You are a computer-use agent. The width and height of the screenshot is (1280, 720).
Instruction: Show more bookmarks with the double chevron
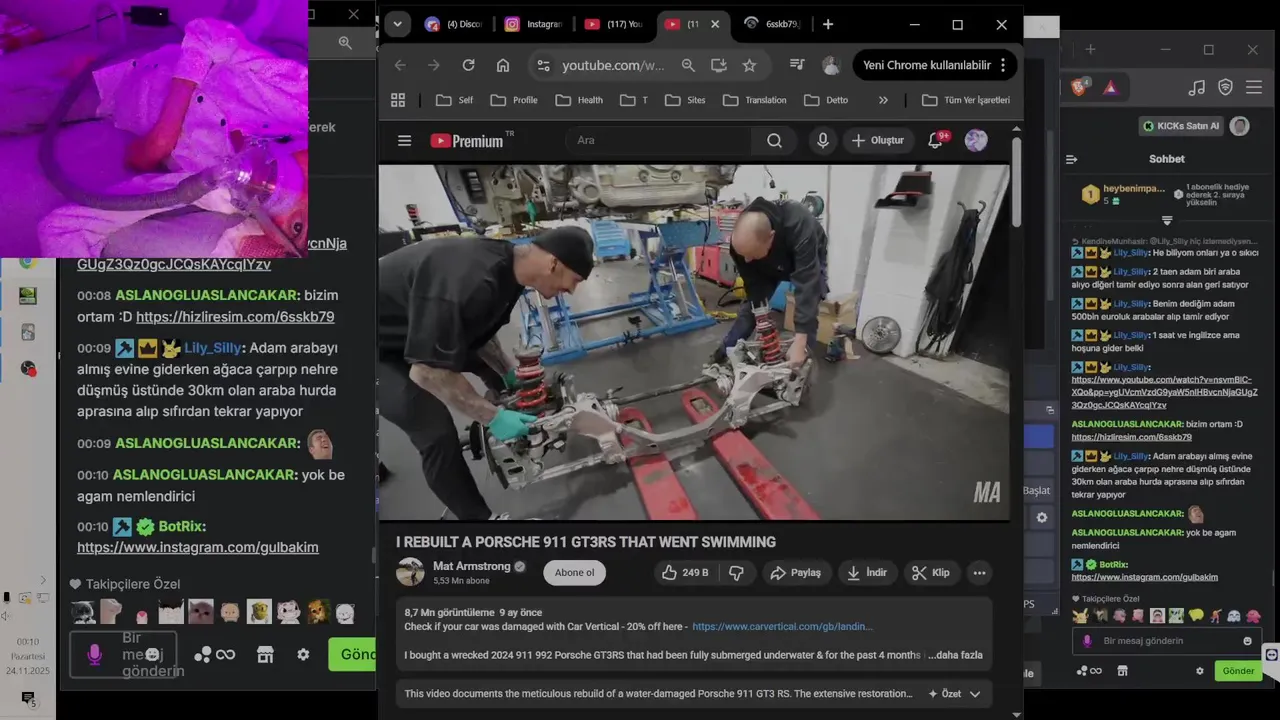point(883,100)
